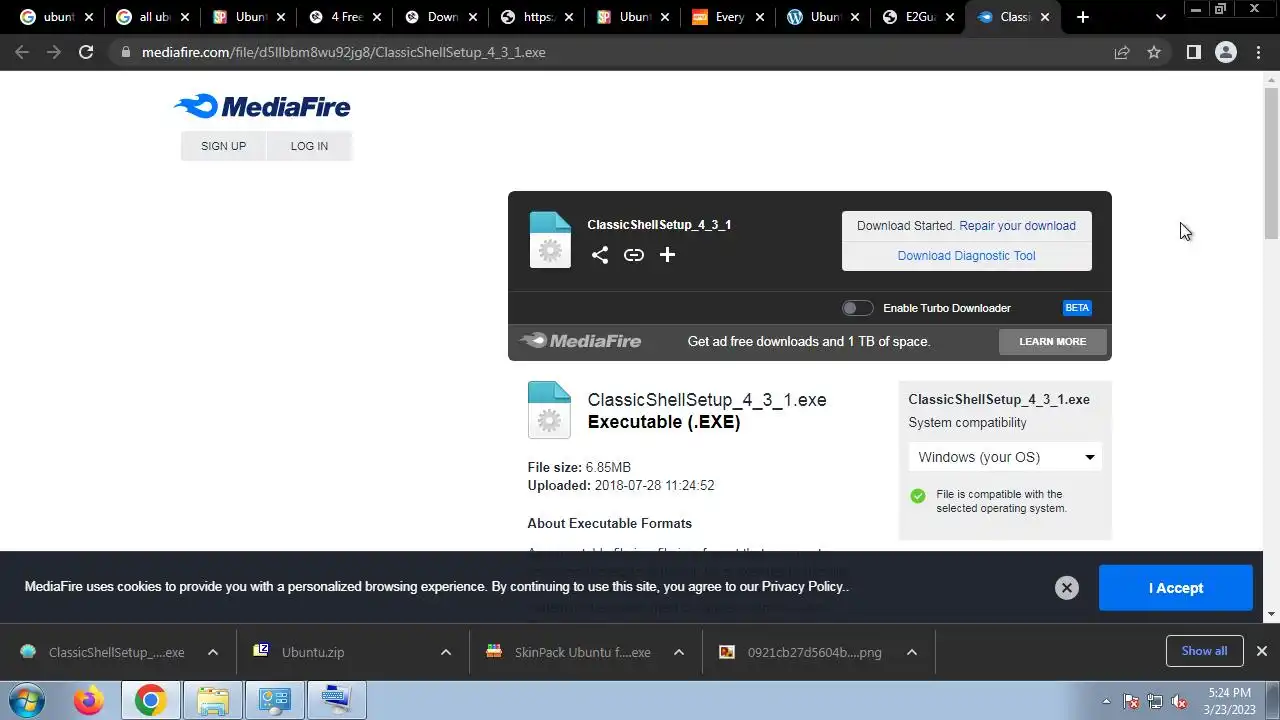
Task: Expand options for 0921cb27d5604b png download
Action: tap(911, 652)
